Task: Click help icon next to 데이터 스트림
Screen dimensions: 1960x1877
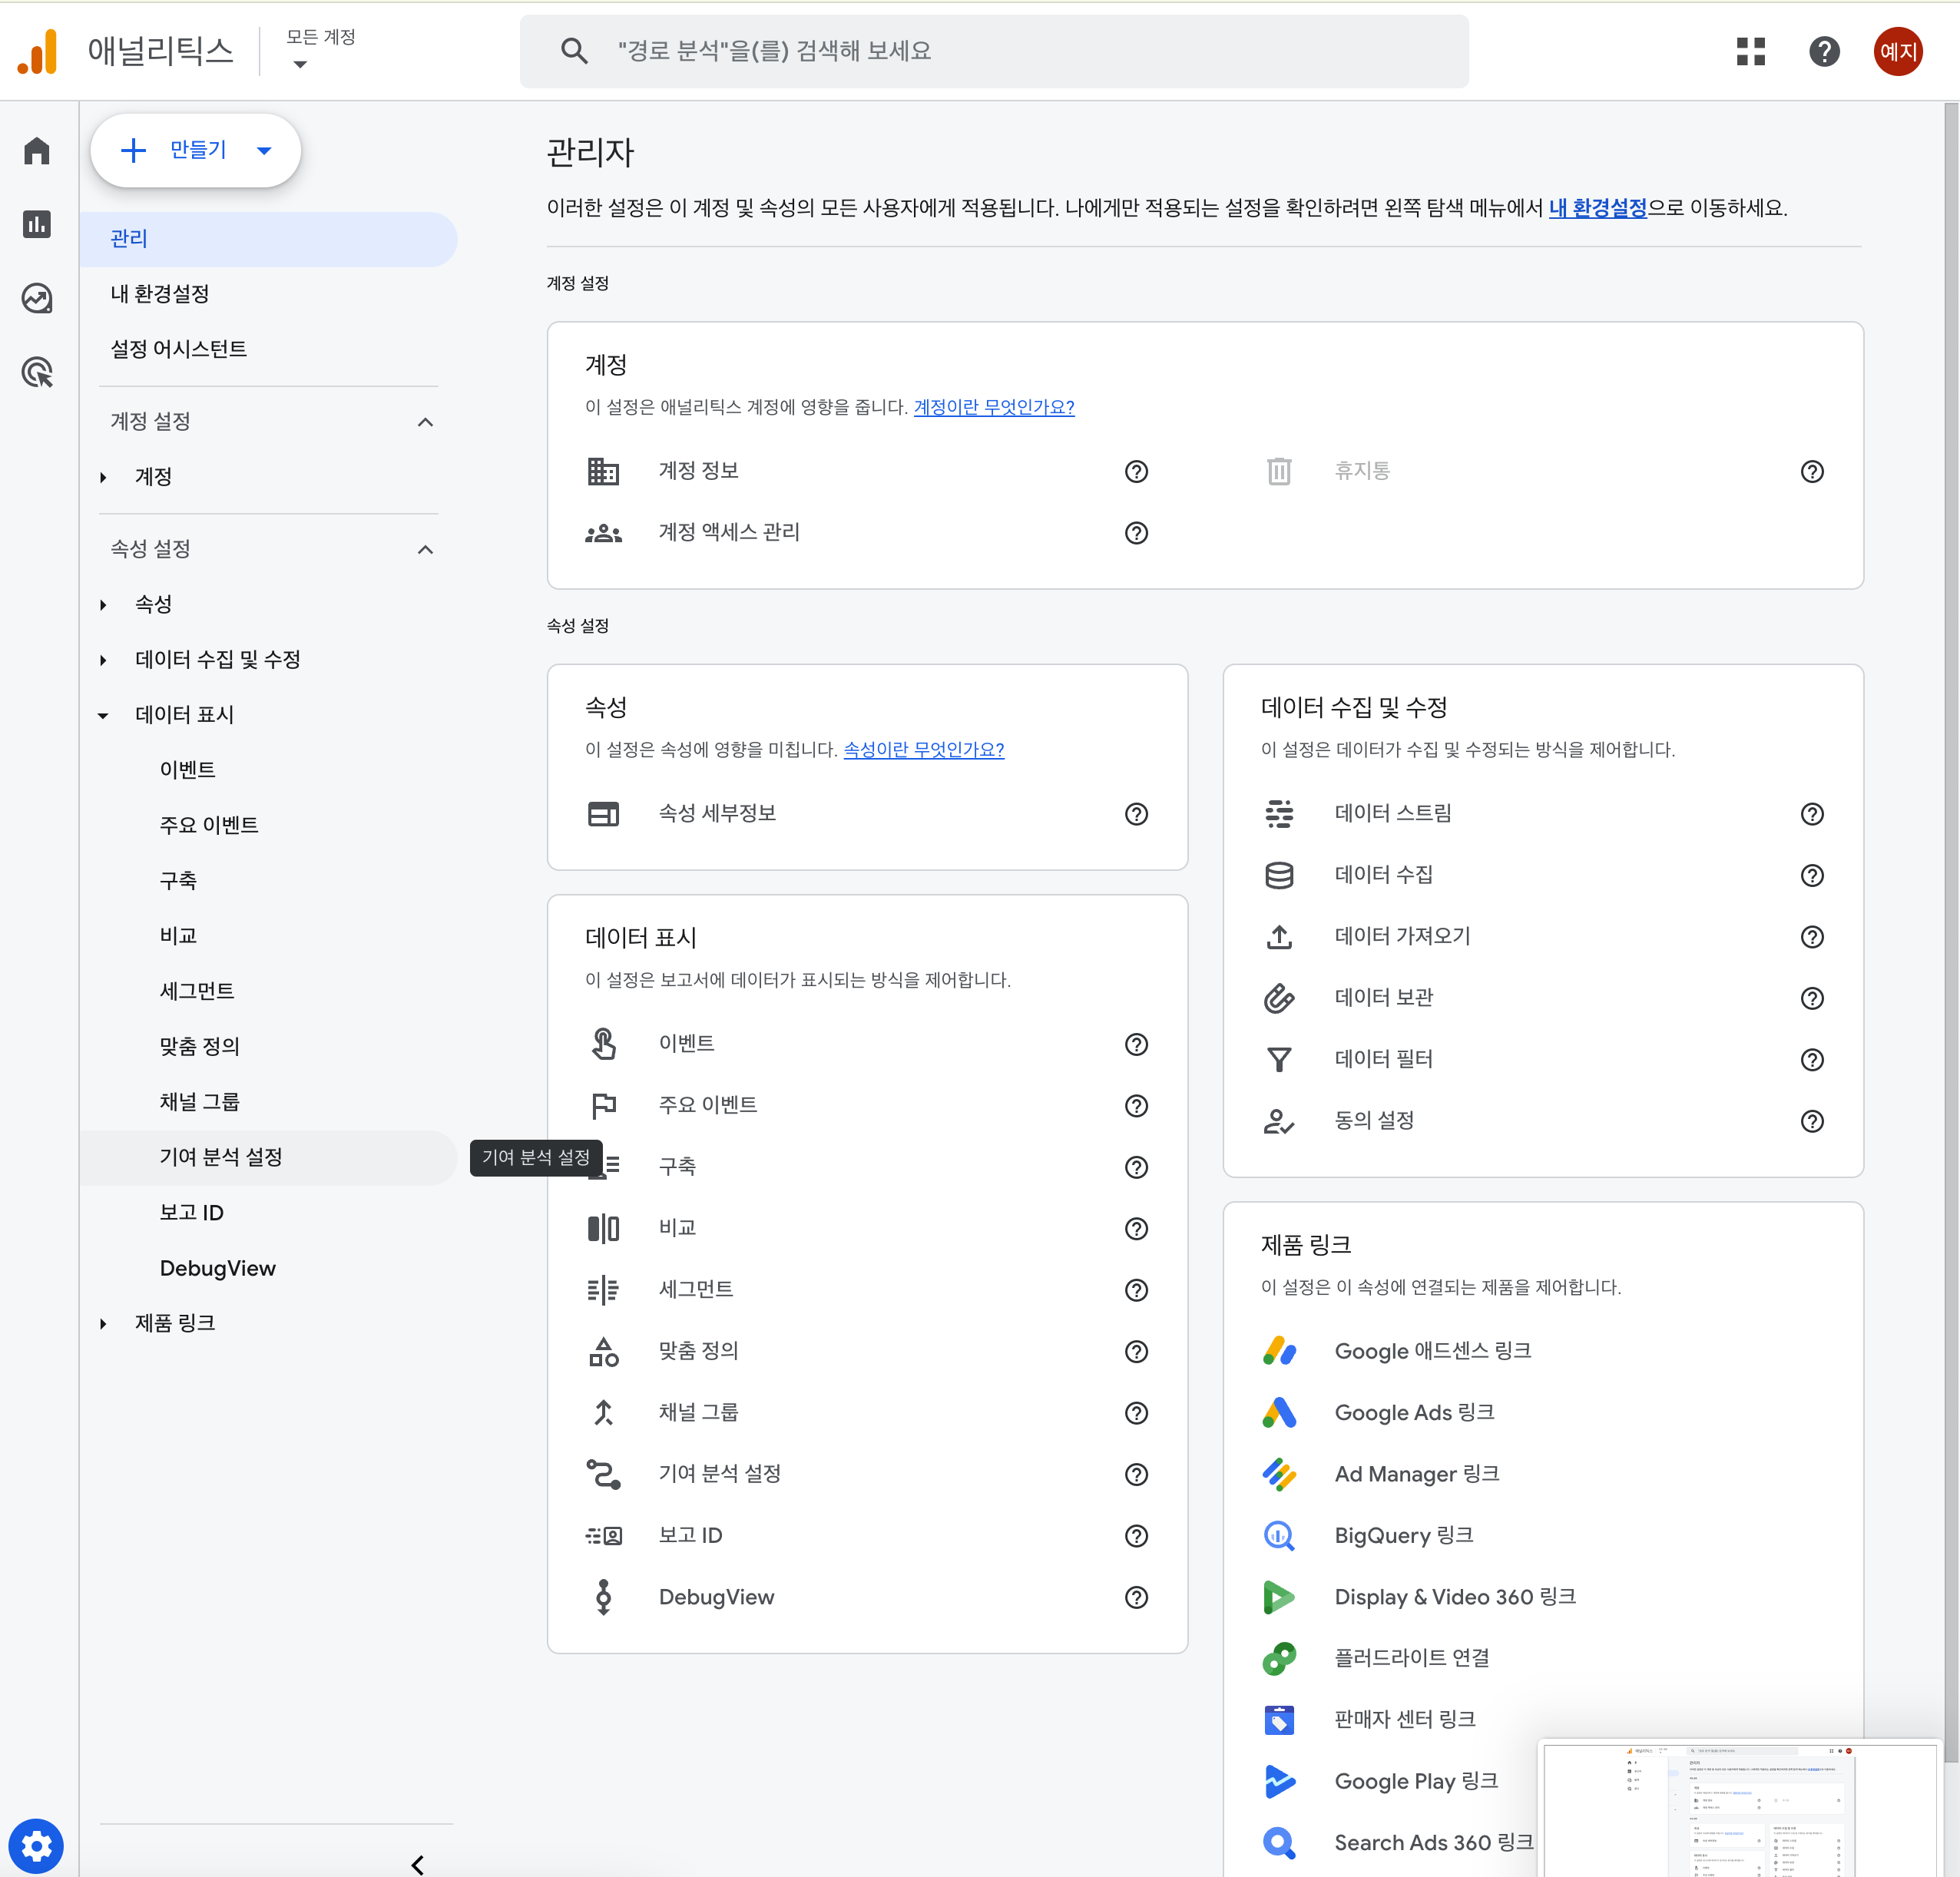Action: click(x=1811, y=814)
